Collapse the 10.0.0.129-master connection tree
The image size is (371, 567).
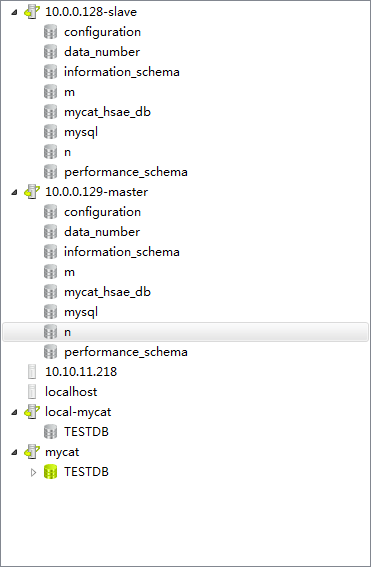(x=14, y=192)
